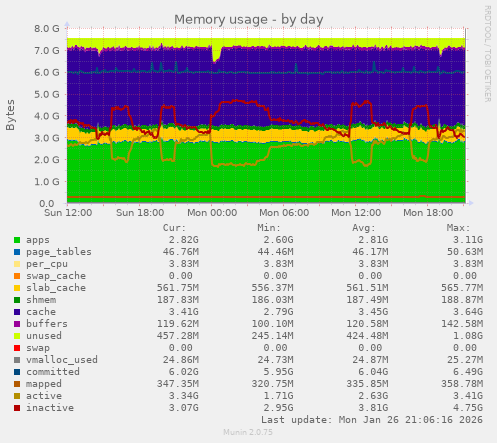This screenshot has width=497, height=443.
Task: Click the page_tables blue legend swatch
Action: click(17, 252)
